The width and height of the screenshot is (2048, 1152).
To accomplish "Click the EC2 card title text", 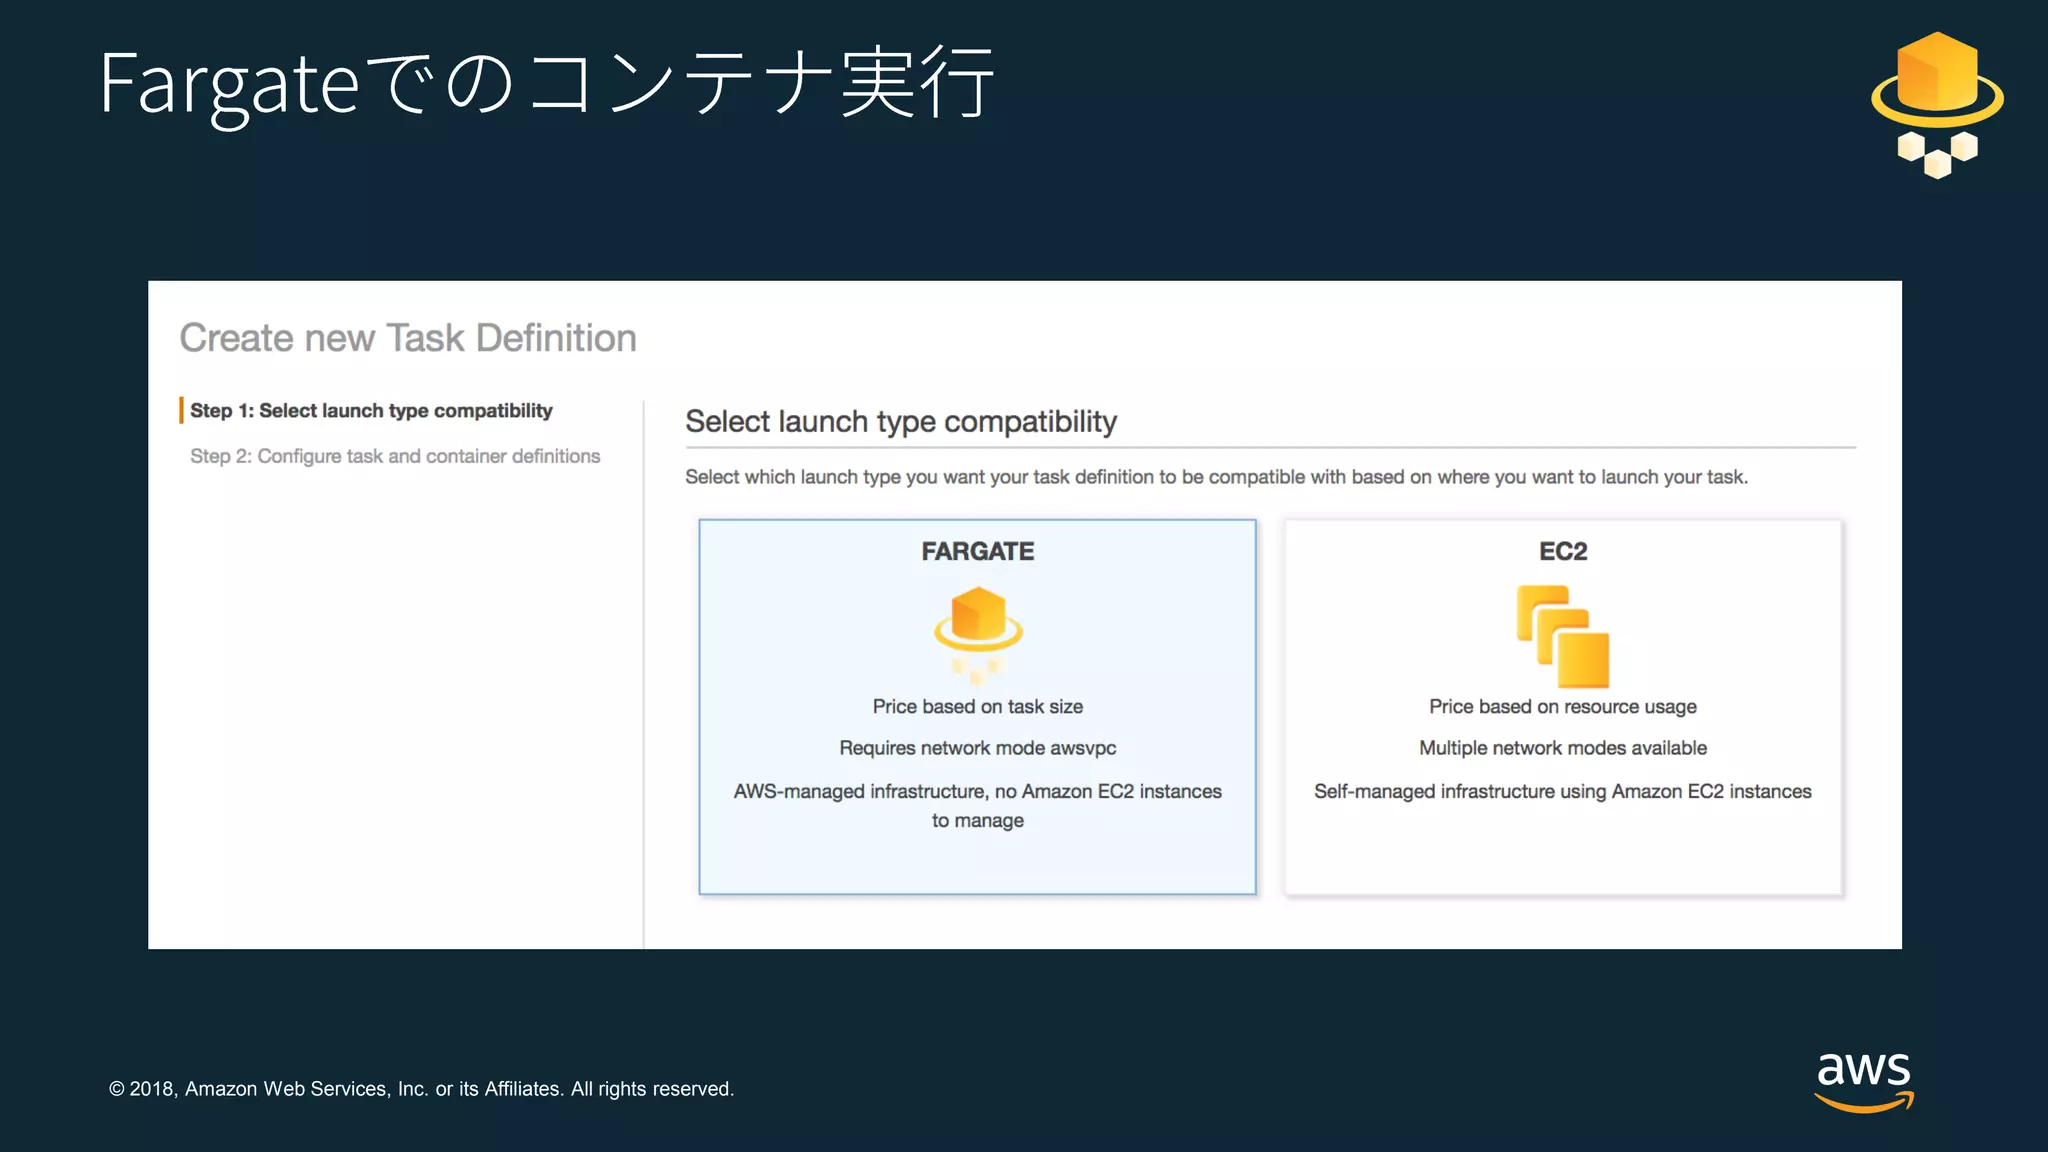I will pos(1562,552).
